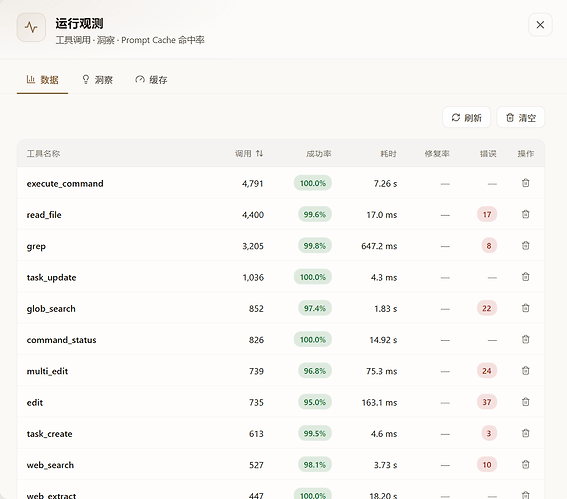Select the command_status tool name
This screenshot has height=499, width=567.
pyautogui.click(x=61, y=340)
